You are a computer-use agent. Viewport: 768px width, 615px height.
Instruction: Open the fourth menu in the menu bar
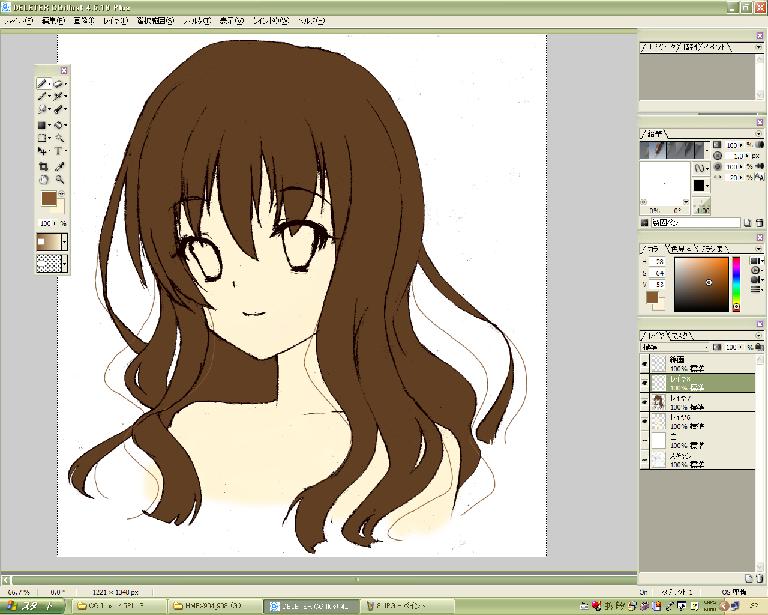(x=115, y=21)
